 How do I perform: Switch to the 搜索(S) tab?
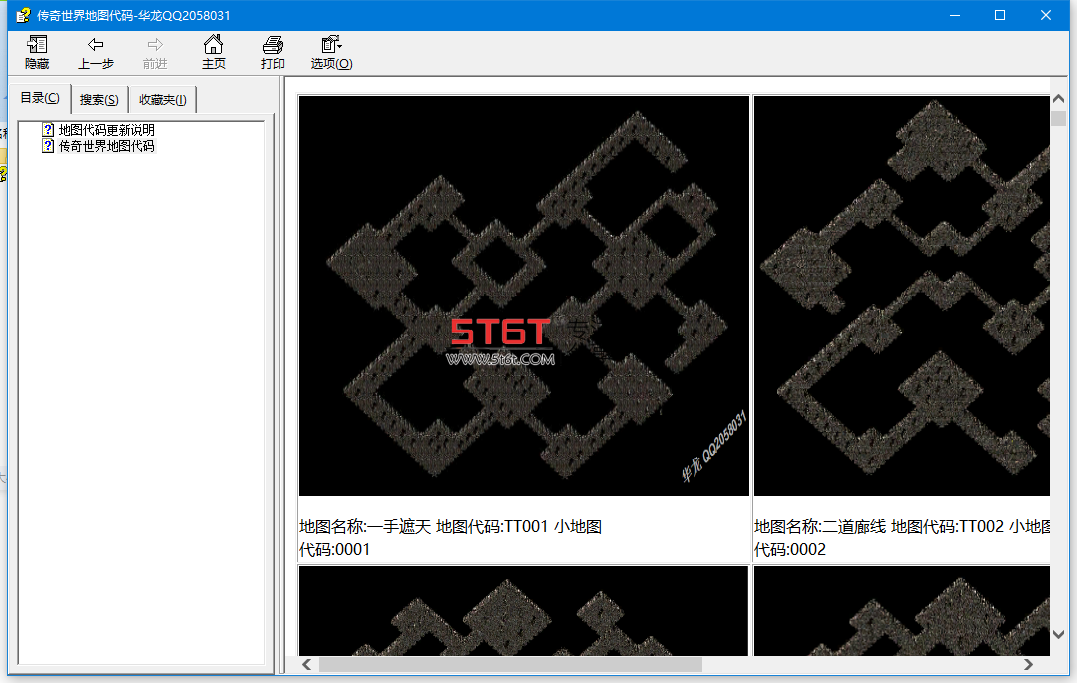point(99,100)
